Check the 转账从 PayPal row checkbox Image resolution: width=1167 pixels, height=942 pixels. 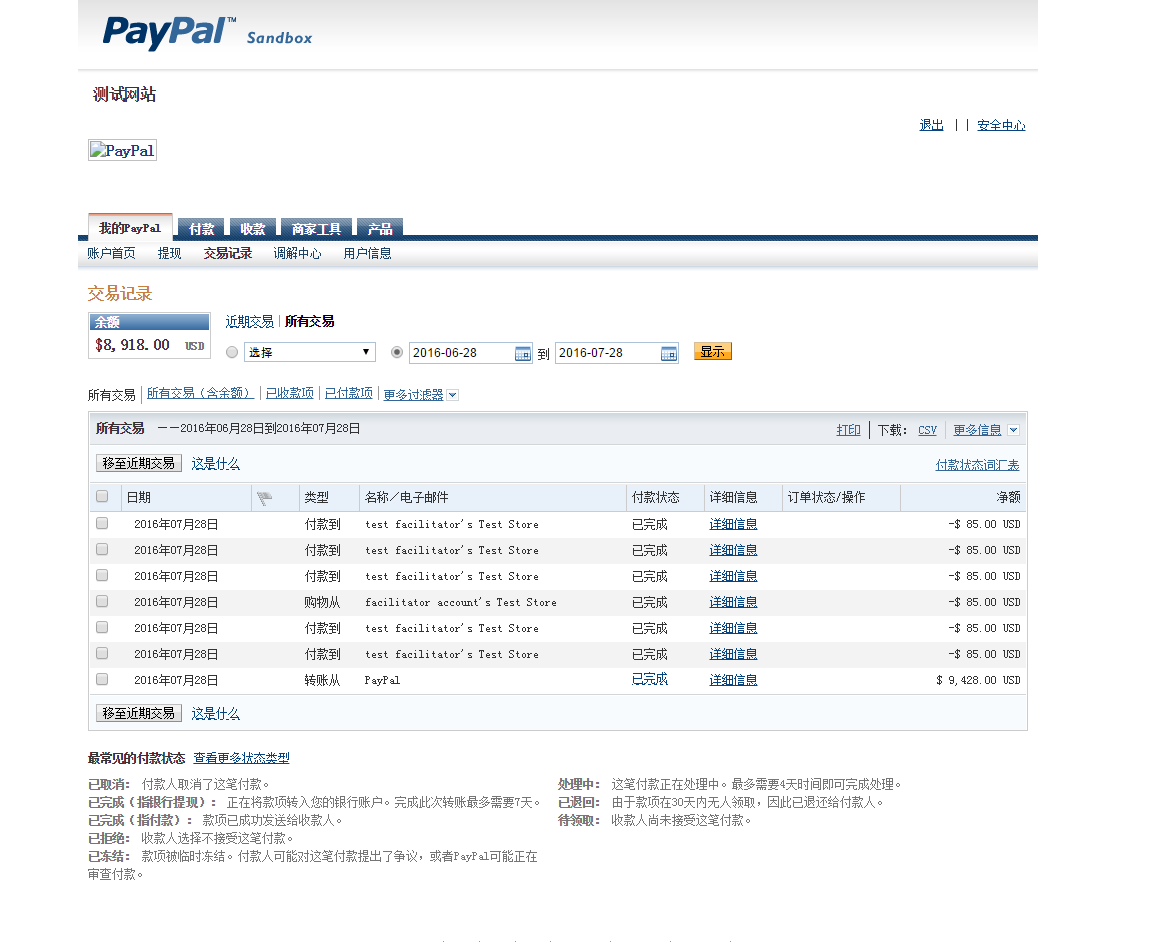102,679
